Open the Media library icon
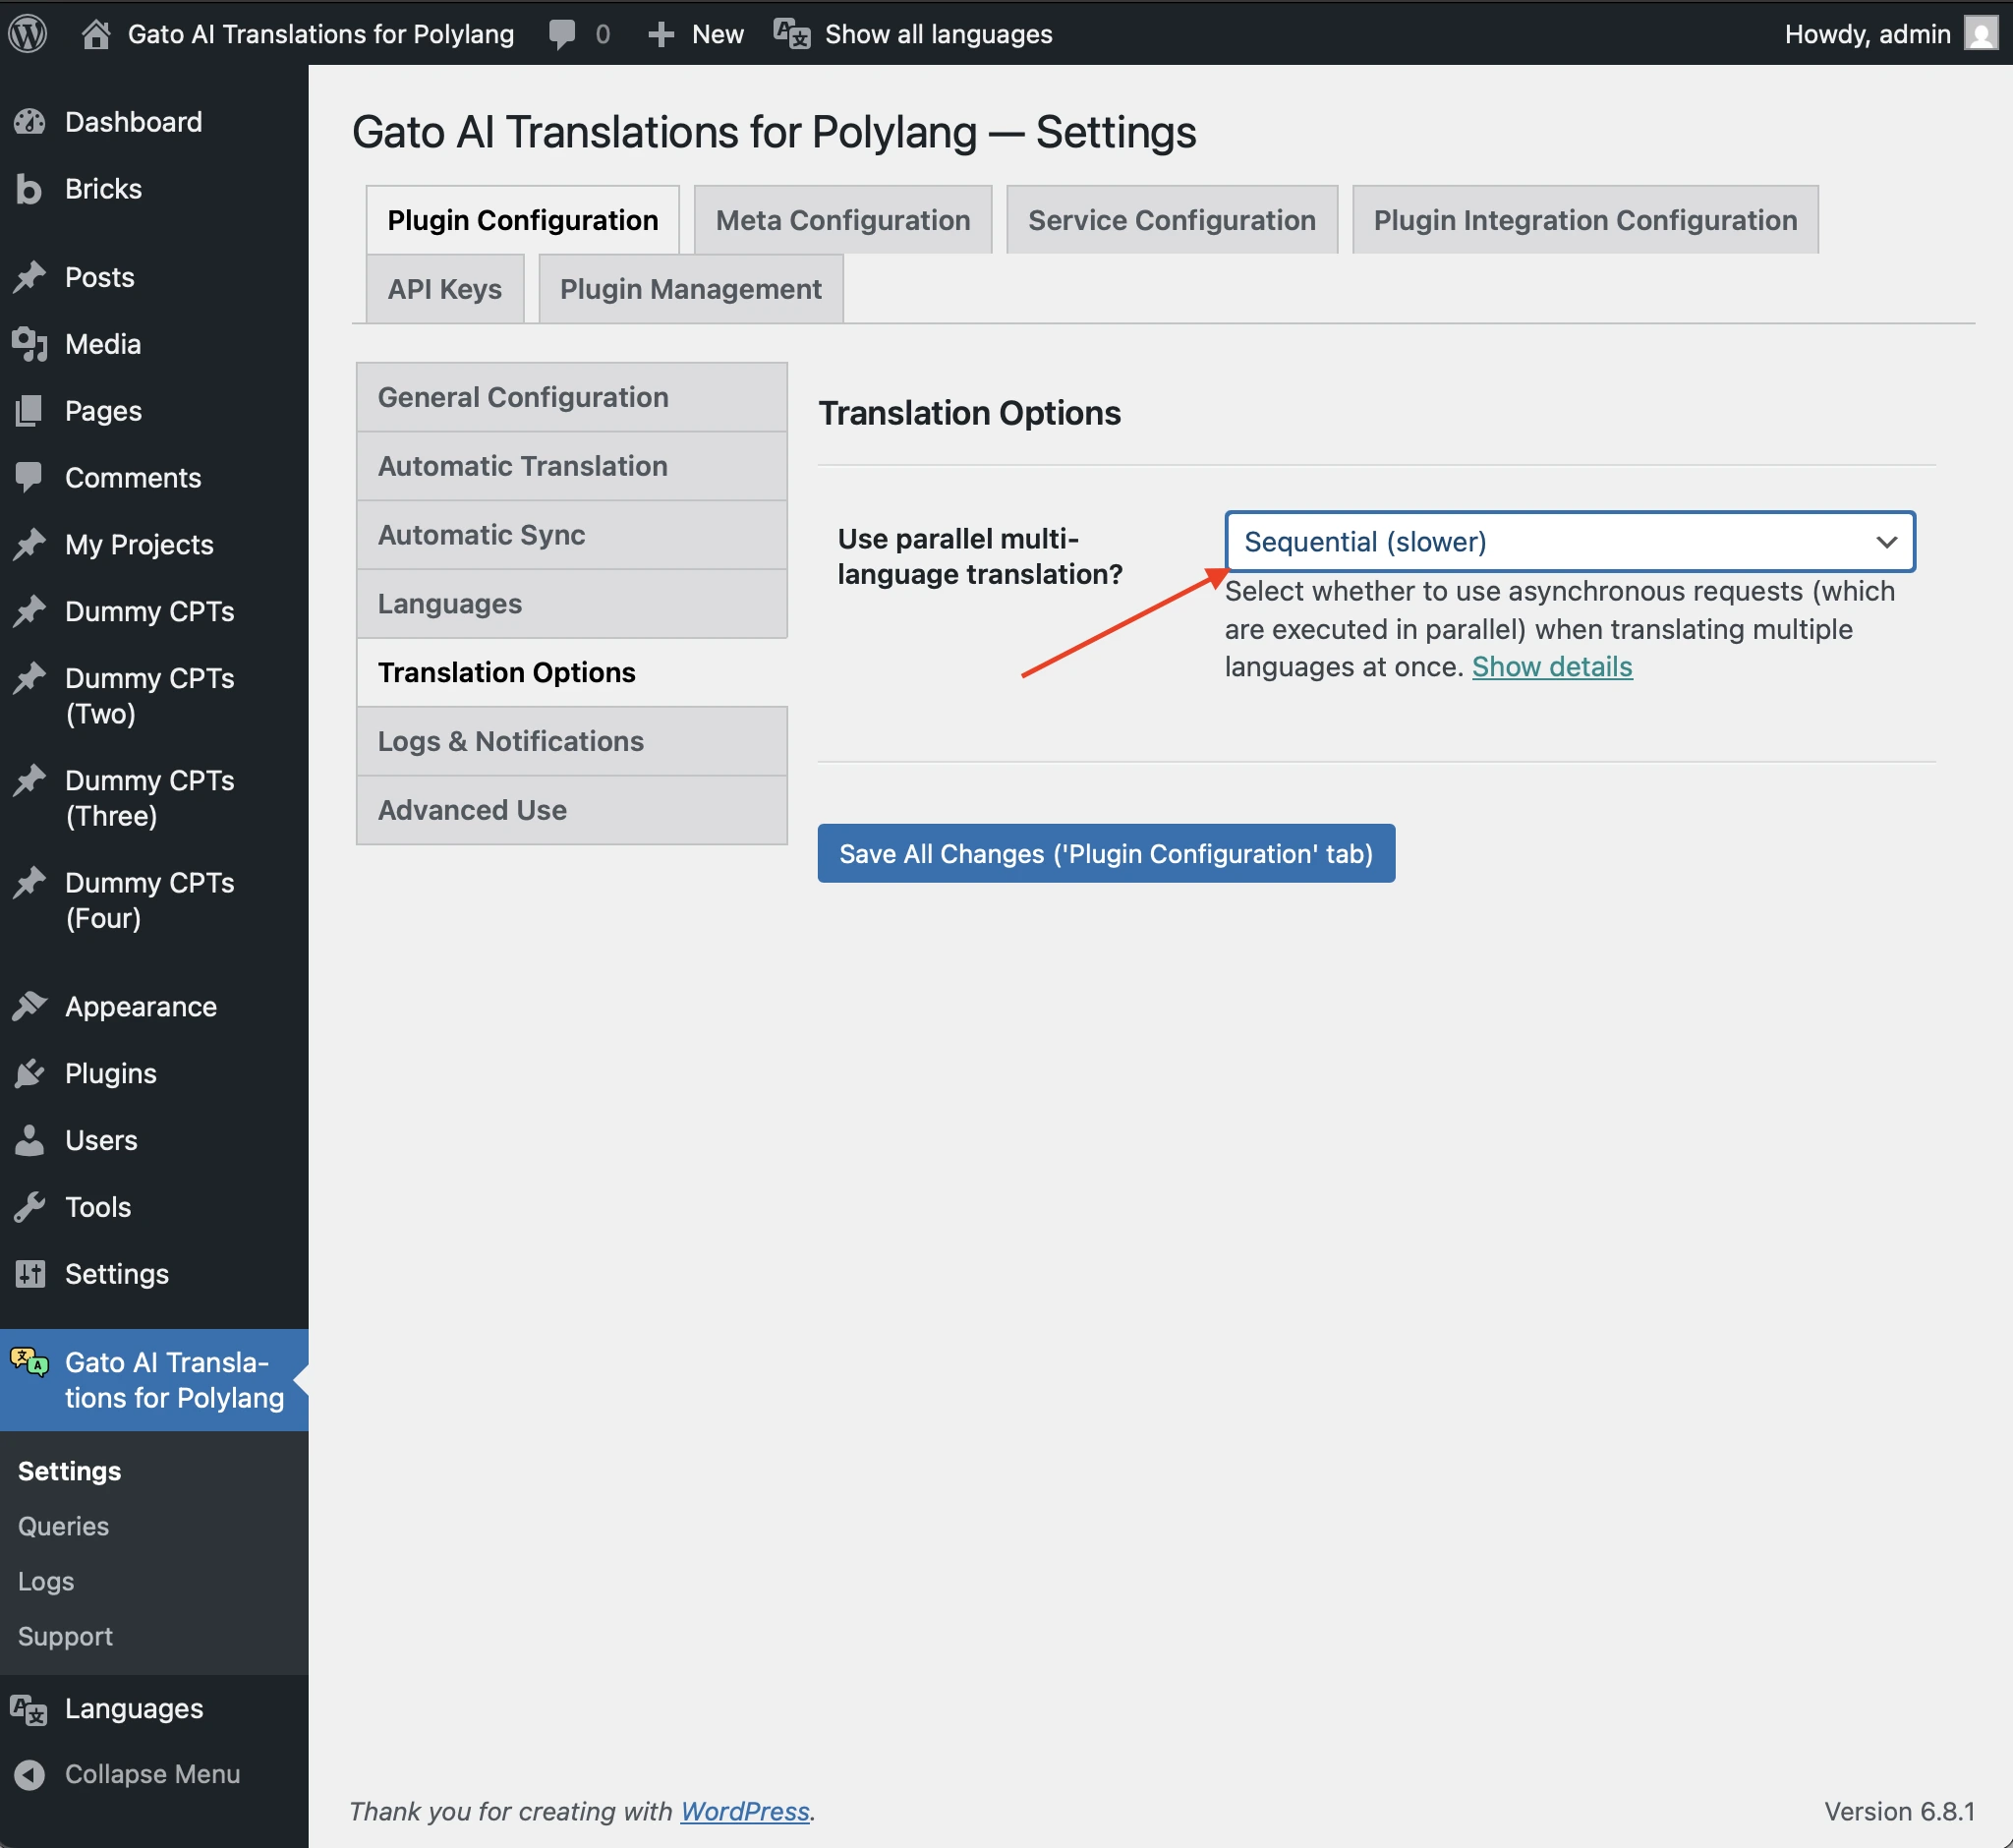 coord(30,343)
